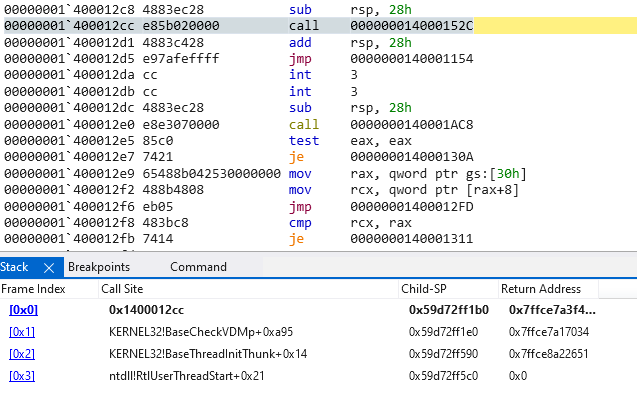The height and width of the screenshot is (408, 637).
Task: Close the Stack tab
Action: (49, 268)
